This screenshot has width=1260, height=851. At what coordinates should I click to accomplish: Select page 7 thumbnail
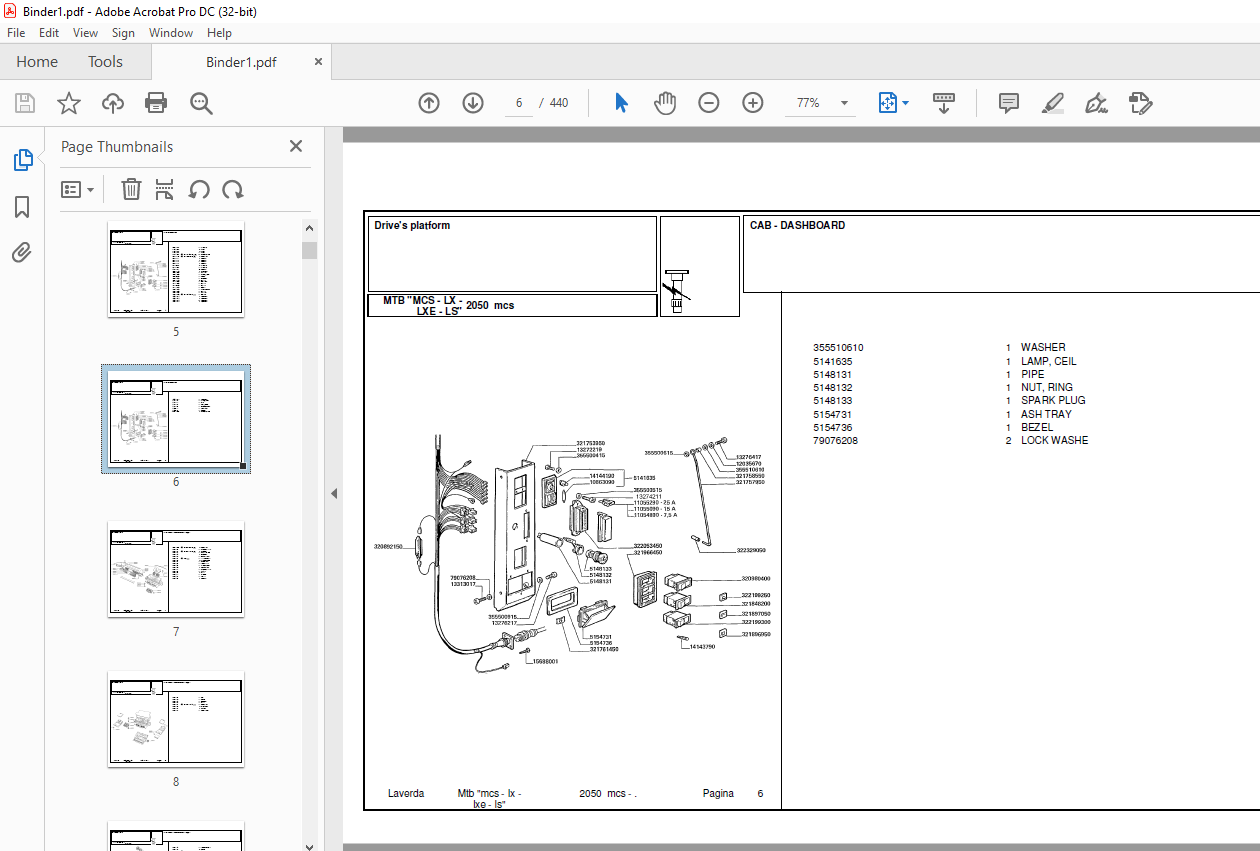(x=176, y=569)
